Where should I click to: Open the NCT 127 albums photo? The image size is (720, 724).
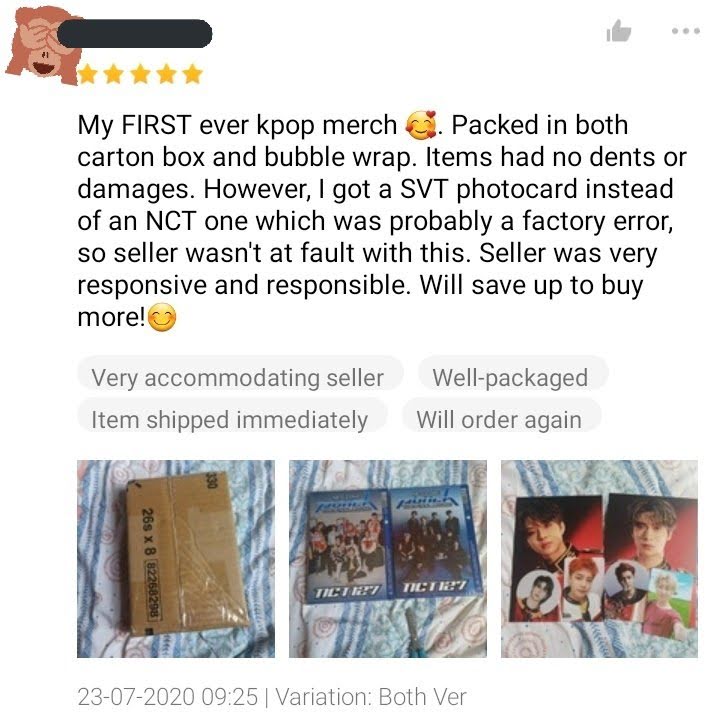(388, 559)
